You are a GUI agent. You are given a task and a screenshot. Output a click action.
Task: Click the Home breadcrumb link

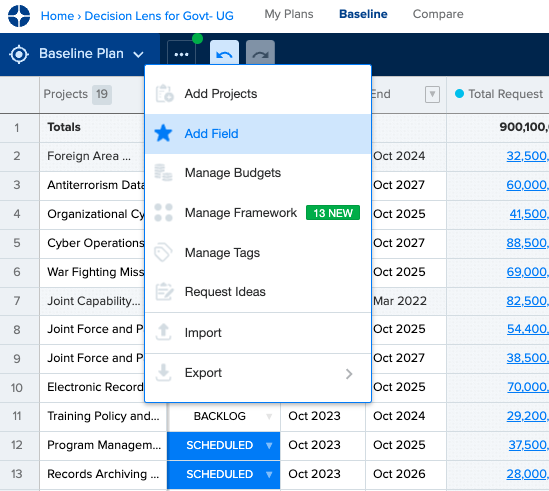[57, 16]
